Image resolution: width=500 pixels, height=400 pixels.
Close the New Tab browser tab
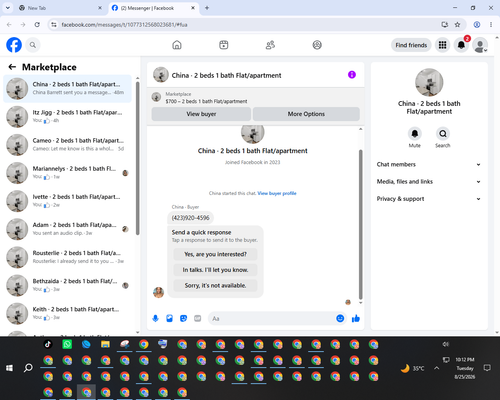100,8
